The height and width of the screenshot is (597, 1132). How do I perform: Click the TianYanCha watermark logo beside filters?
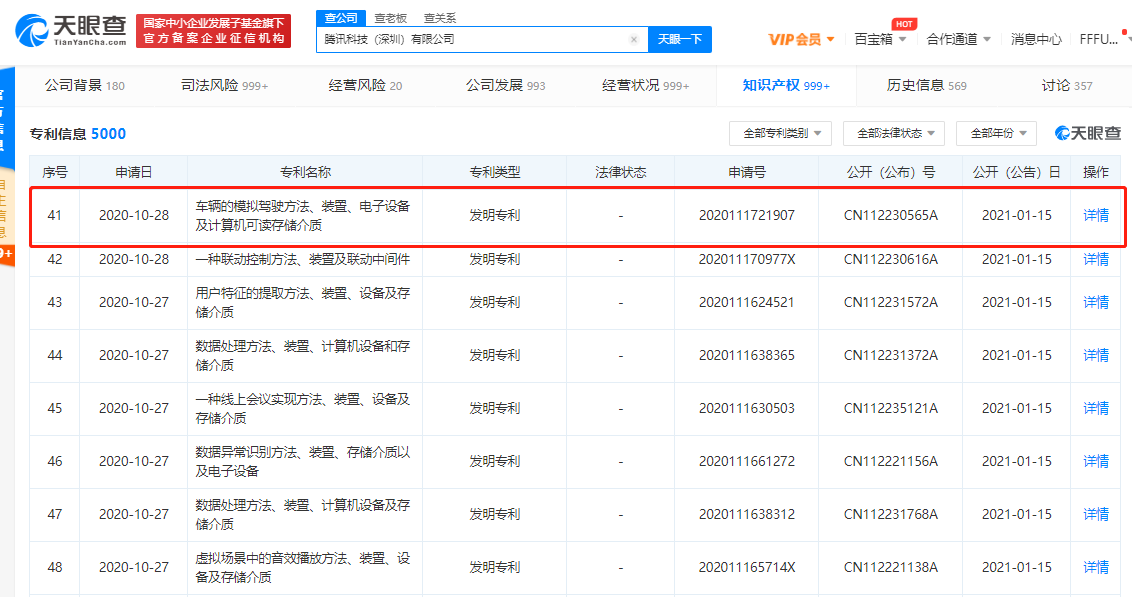point(1088,133)
